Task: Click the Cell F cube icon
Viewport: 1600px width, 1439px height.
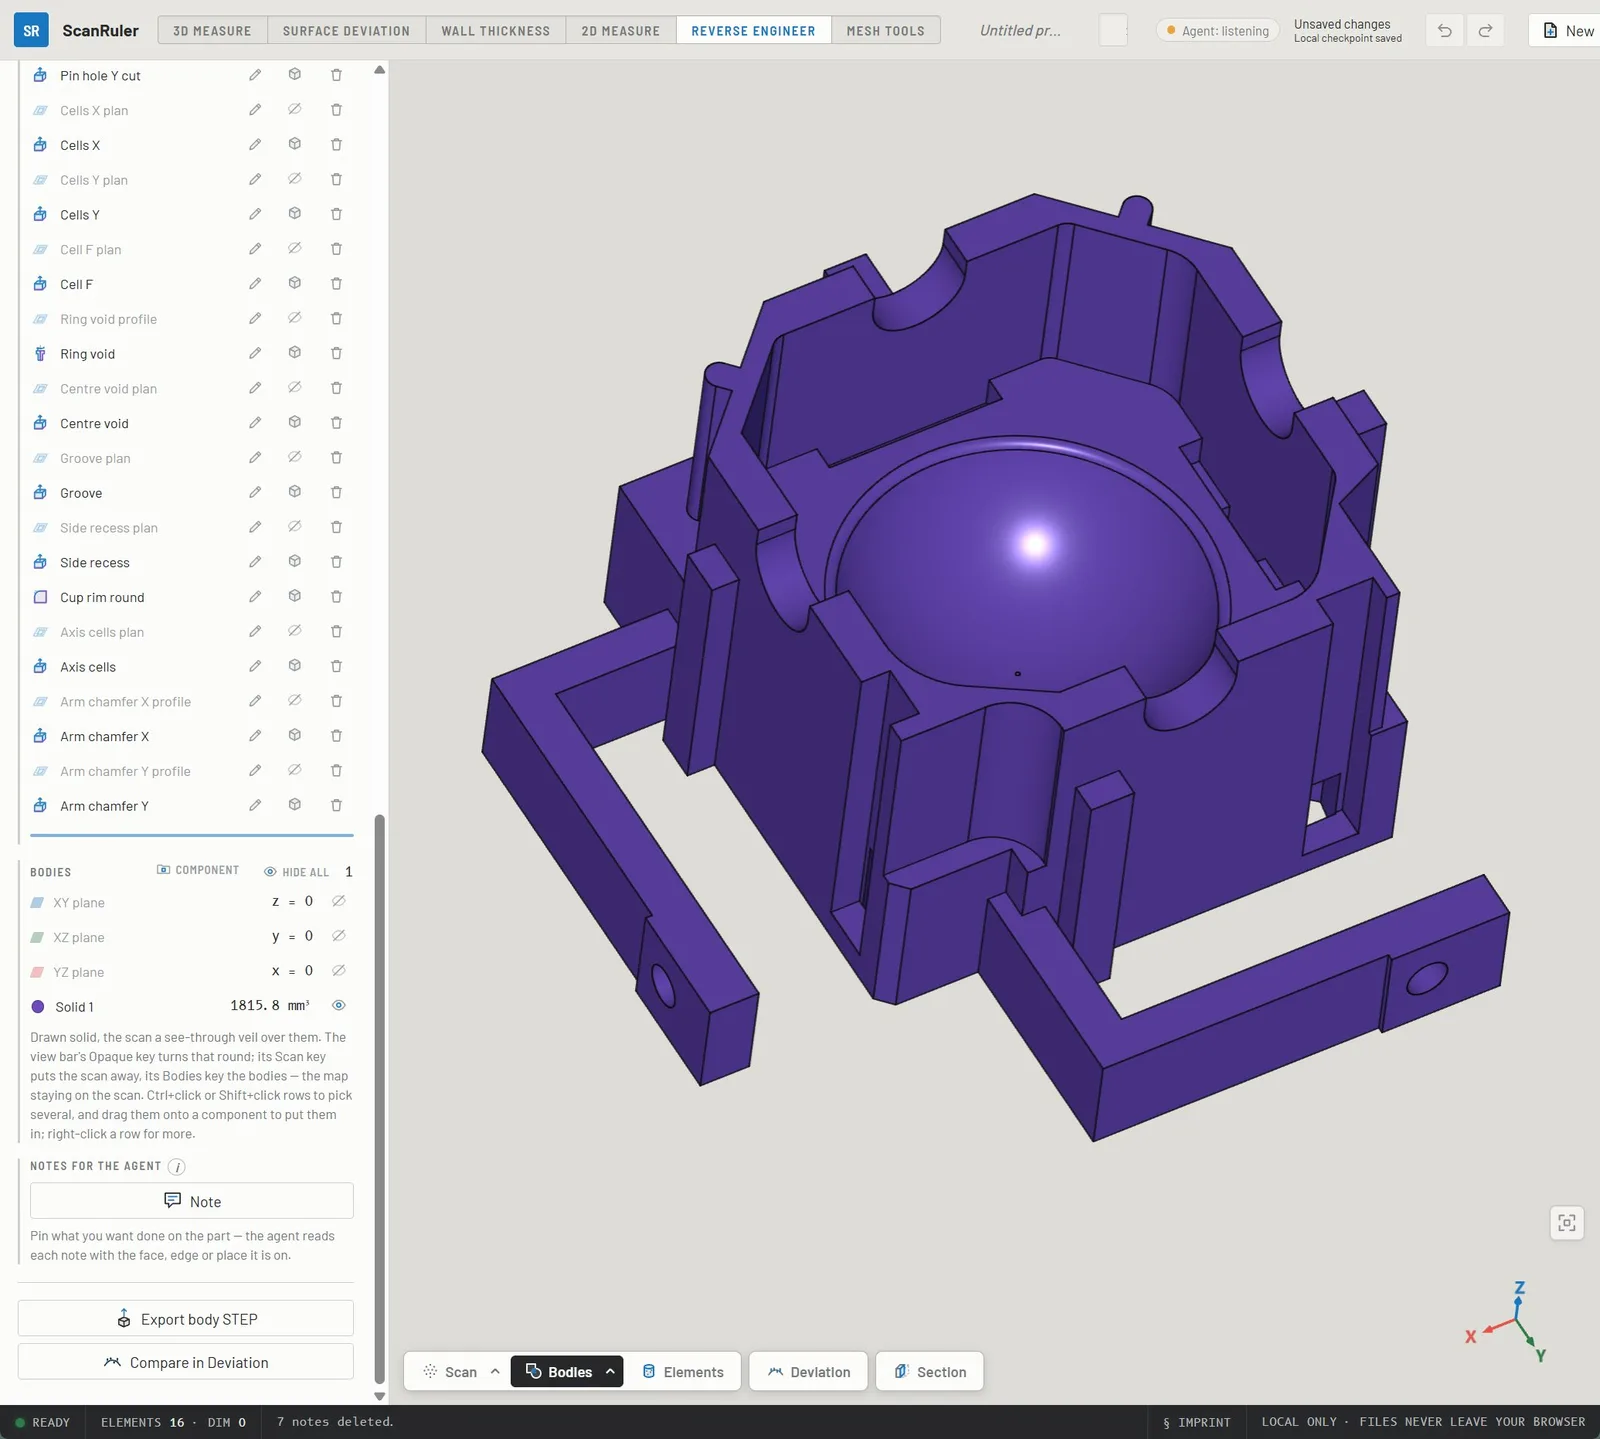Action: point(295,284)
